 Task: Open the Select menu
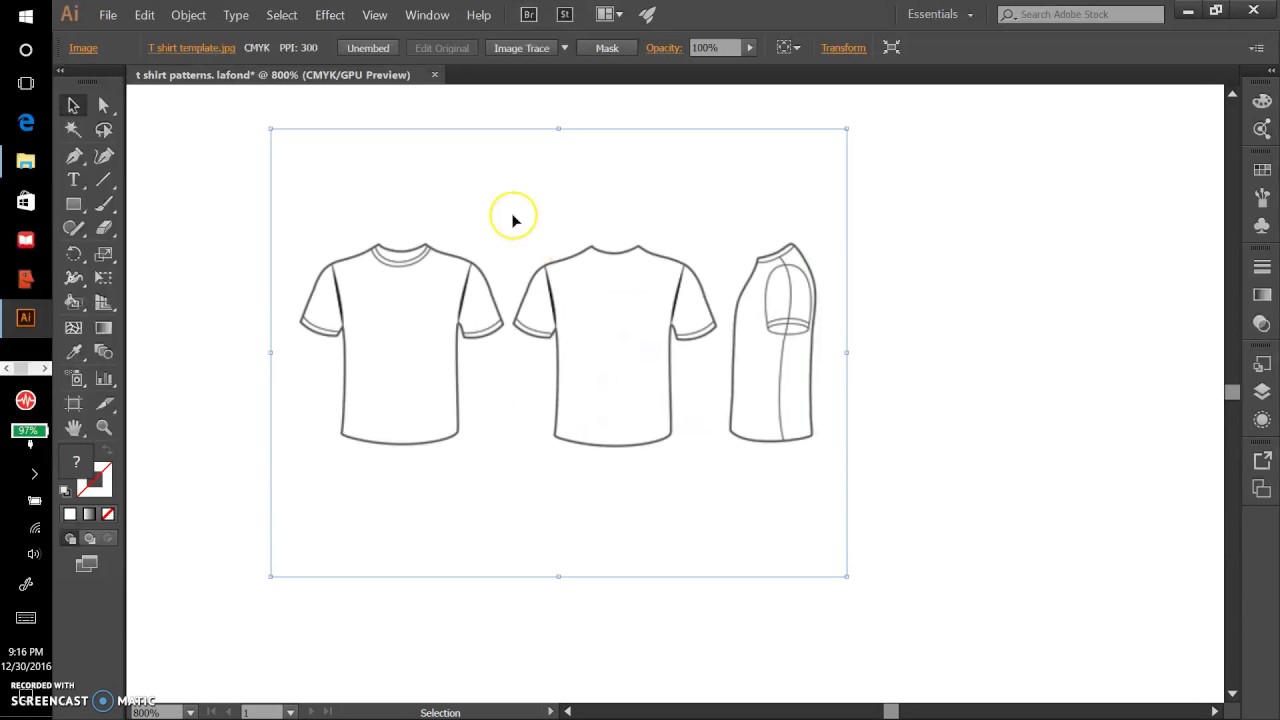pos(282,15)
